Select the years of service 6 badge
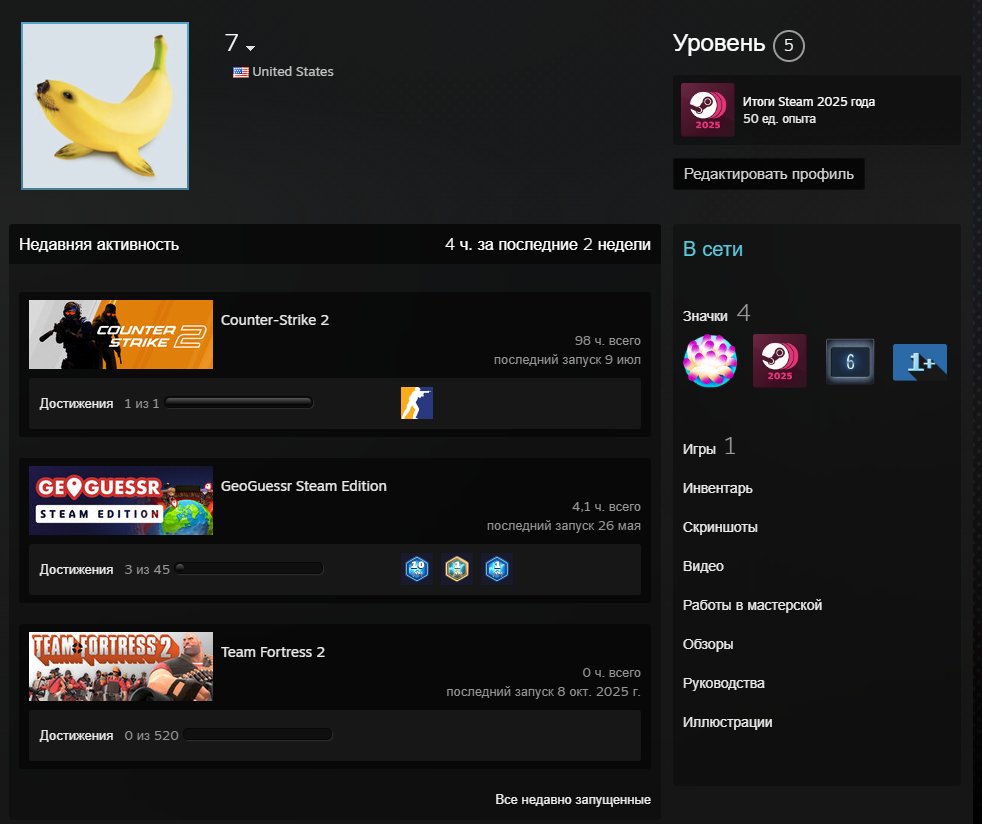Viewport: 982px width, 824px height. tap(850, 361)
